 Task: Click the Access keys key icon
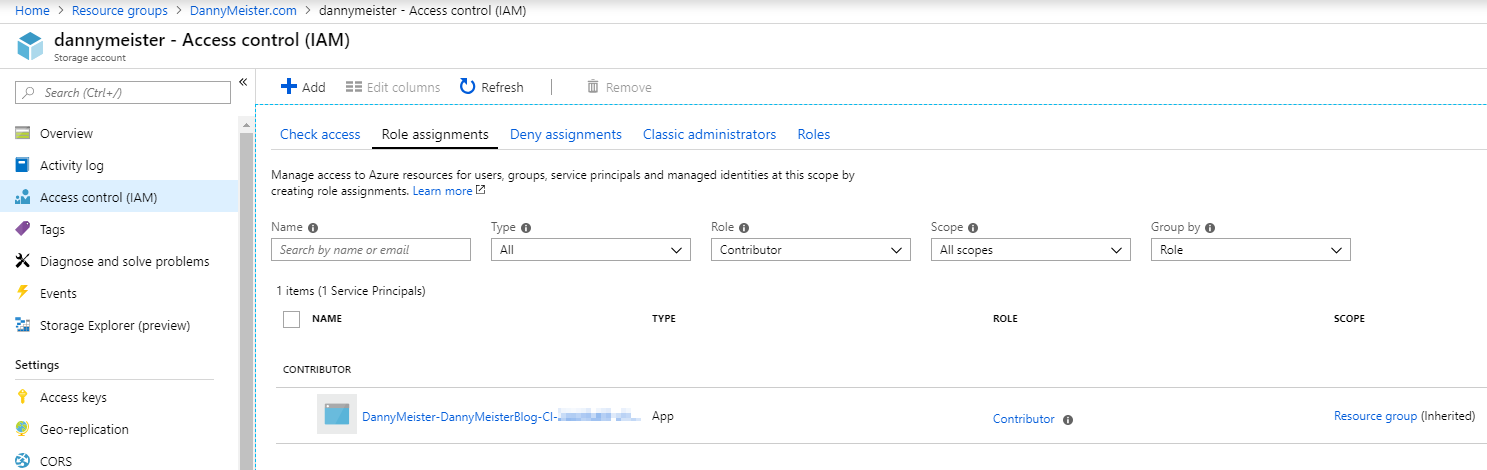tap(23, 398)
